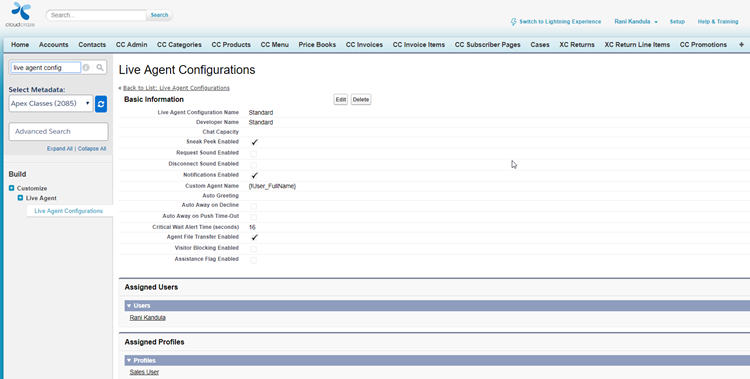Click the info icon in sidebar search
Screen dimensions: 750x379
click(86, 67)
